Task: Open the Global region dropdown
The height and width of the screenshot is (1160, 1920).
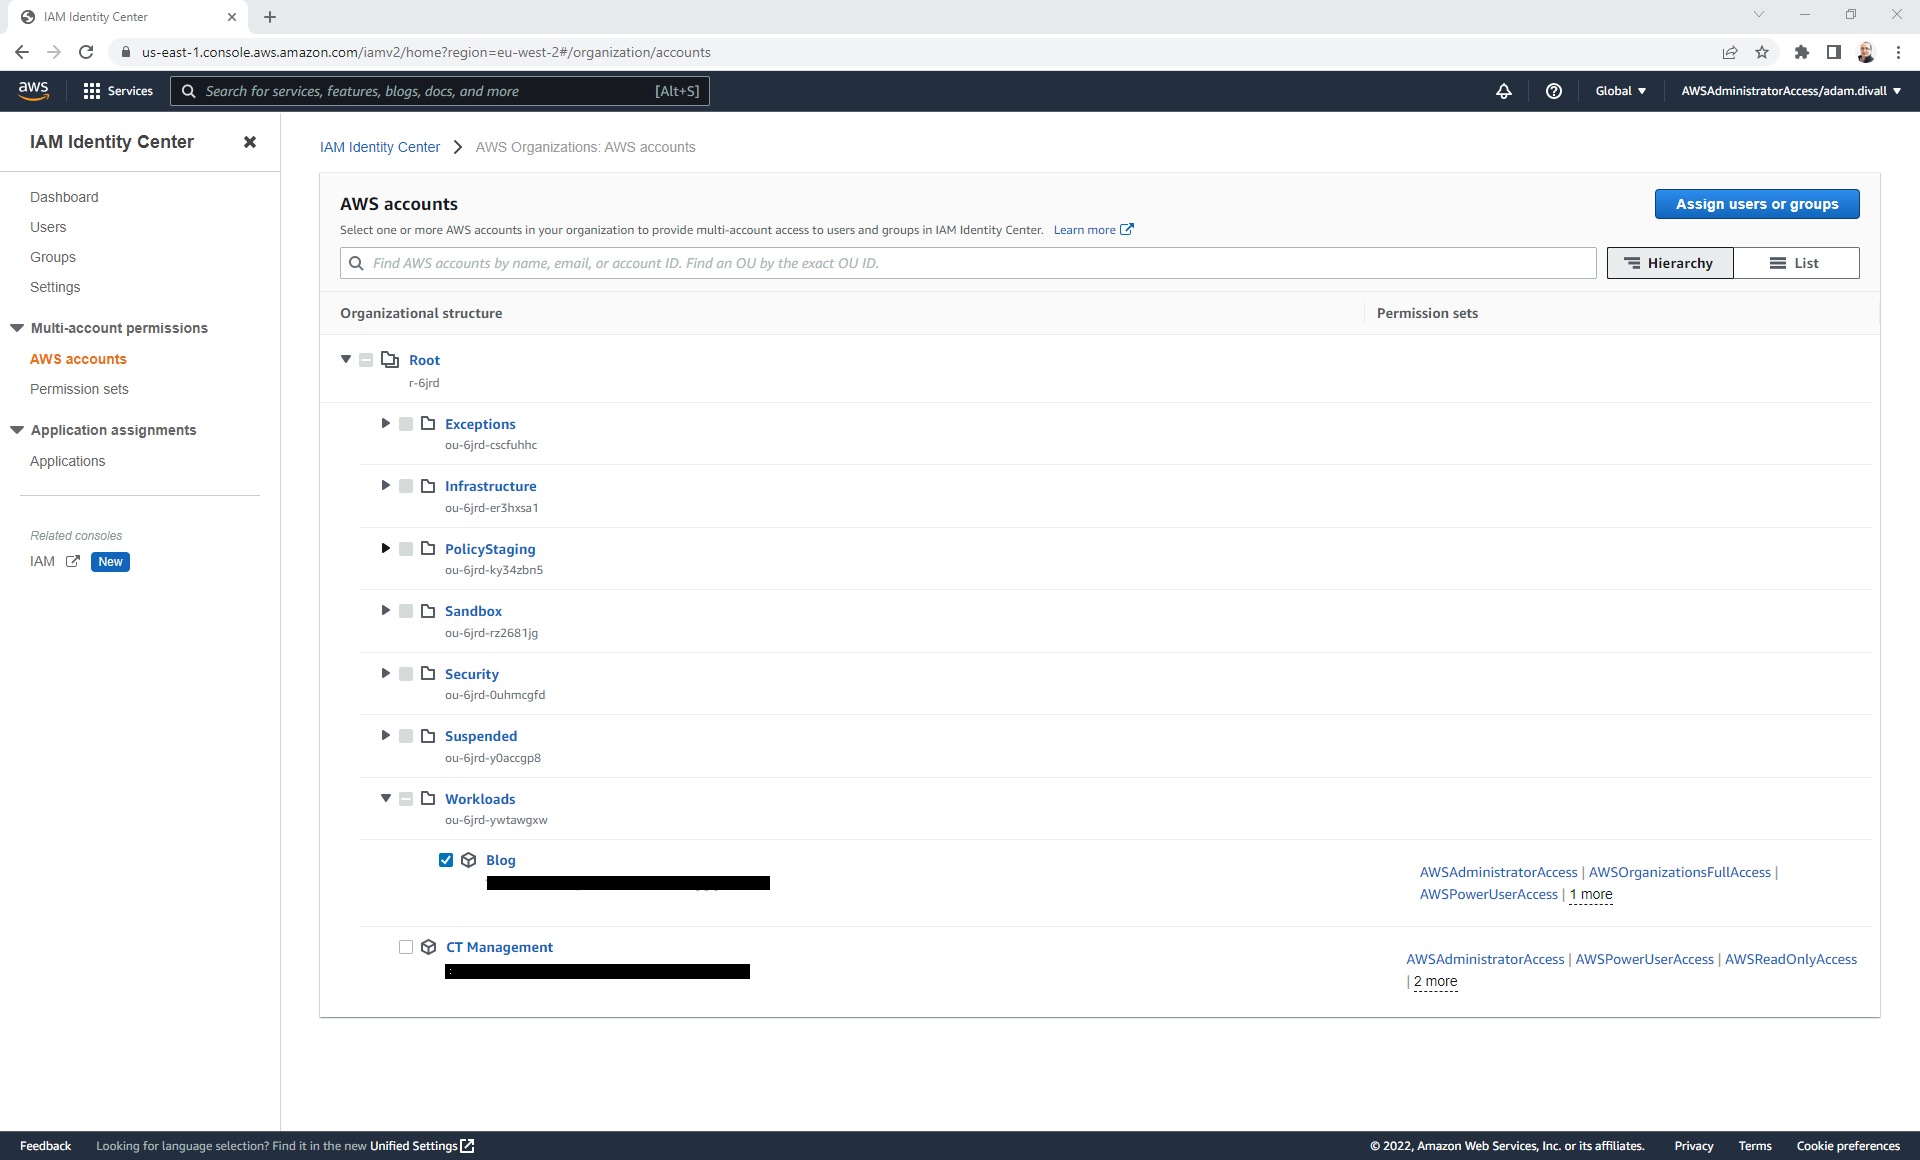Action: (1620, 91)
